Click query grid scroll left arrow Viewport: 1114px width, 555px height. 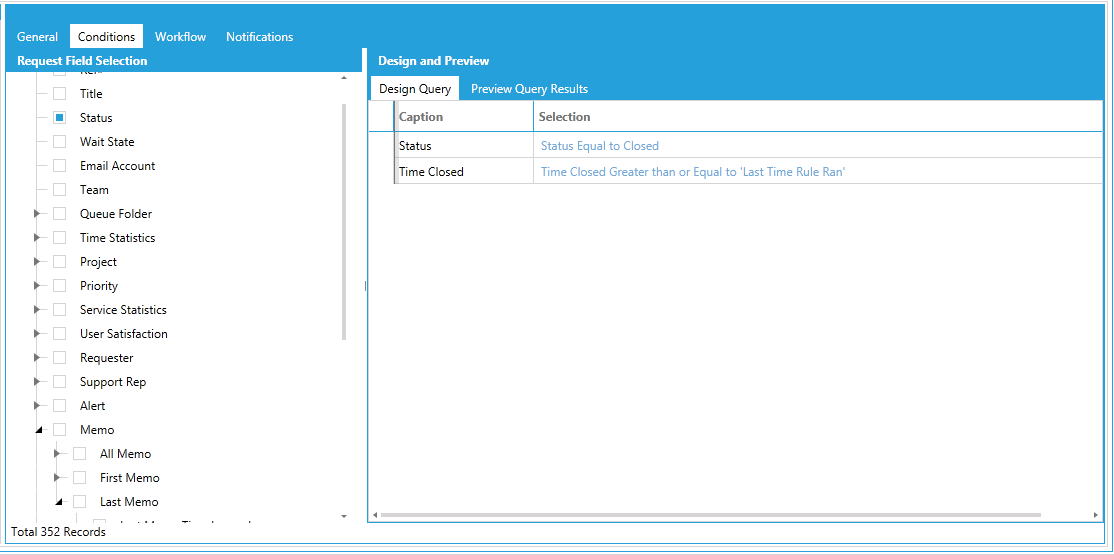(x=375, y=514)
